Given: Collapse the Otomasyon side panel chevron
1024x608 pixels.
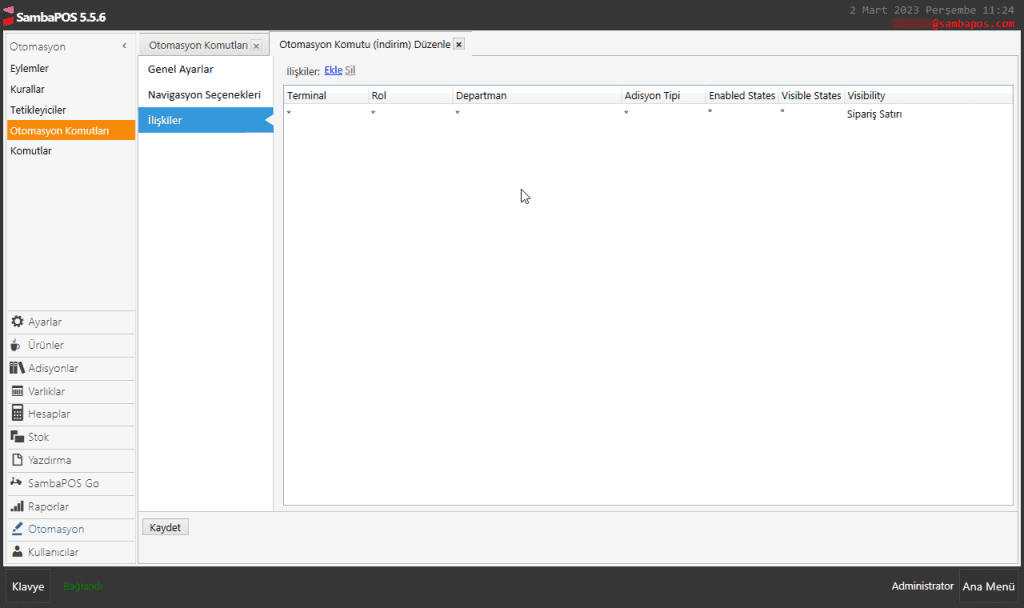Looking at the screenshot, I should point(124,46).
